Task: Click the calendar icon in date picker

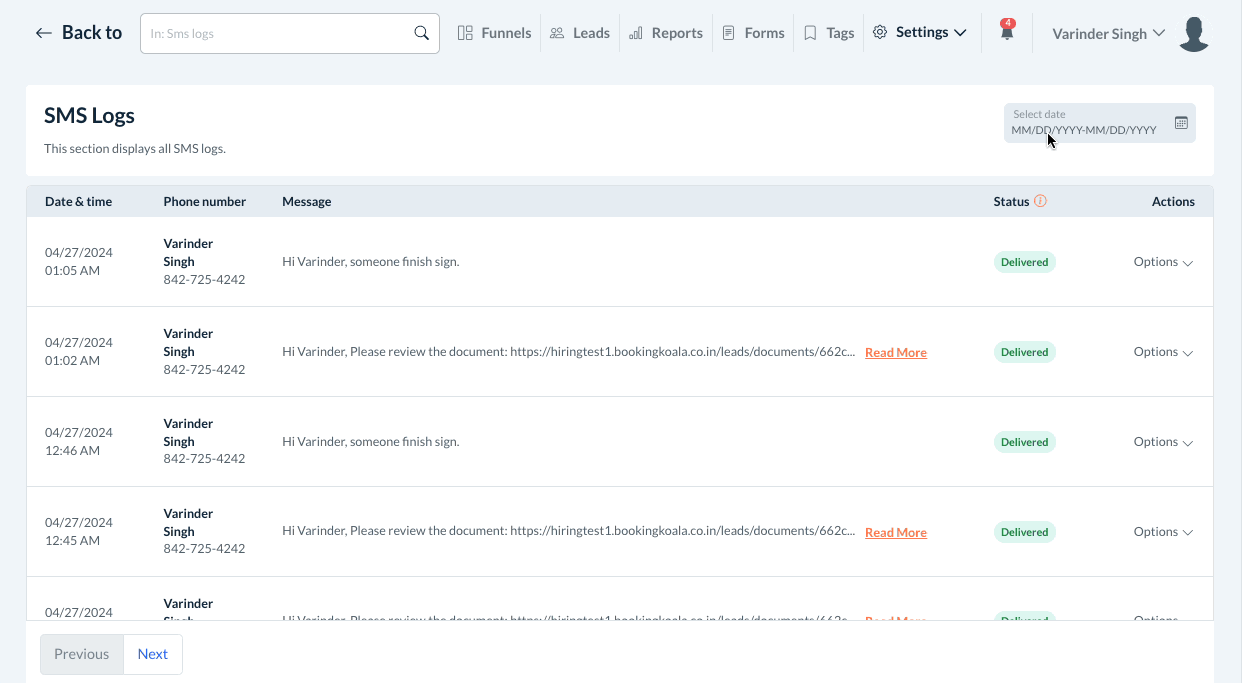Action: tap(1181, 123)
